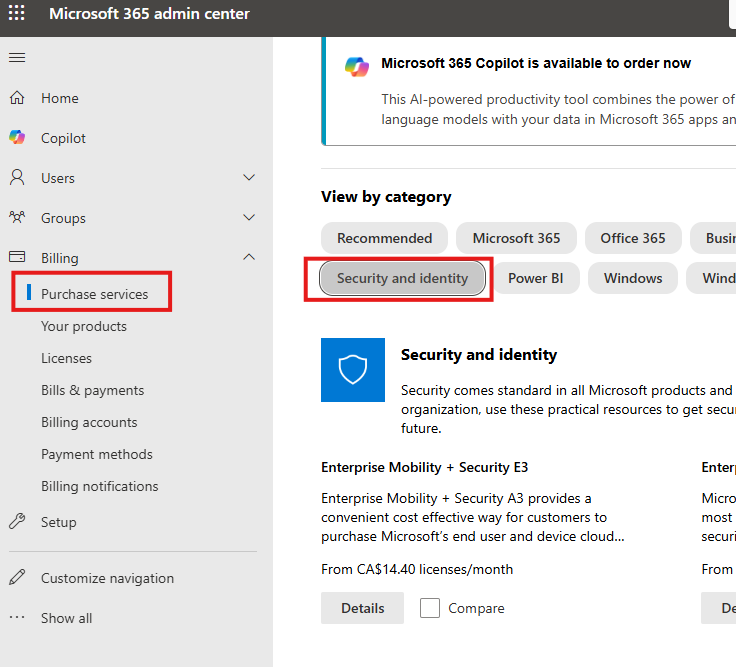Viewport: 736px width, 667px height.
Task: Open Billing notifications
Action: [100, 486]
